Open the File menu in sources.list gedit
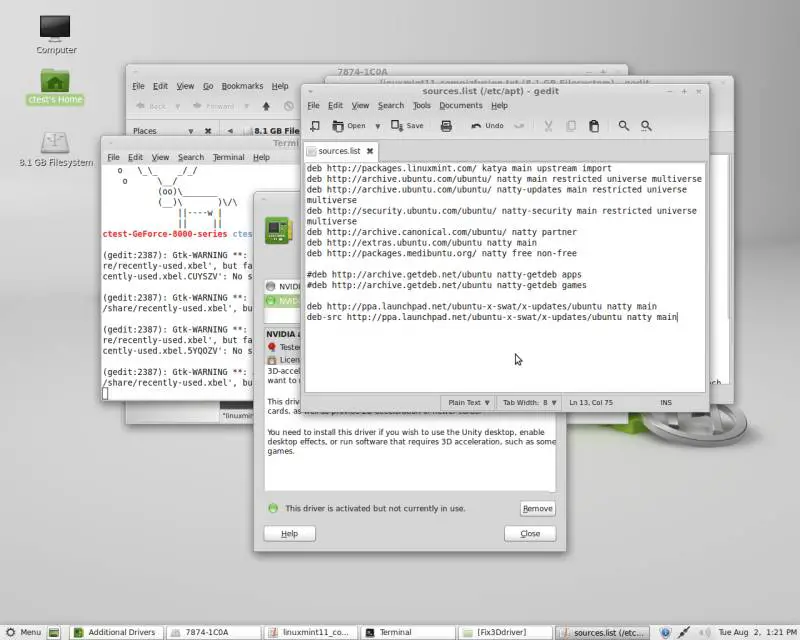The width and height of the screenshot is (800, 640). coord(313,106)
